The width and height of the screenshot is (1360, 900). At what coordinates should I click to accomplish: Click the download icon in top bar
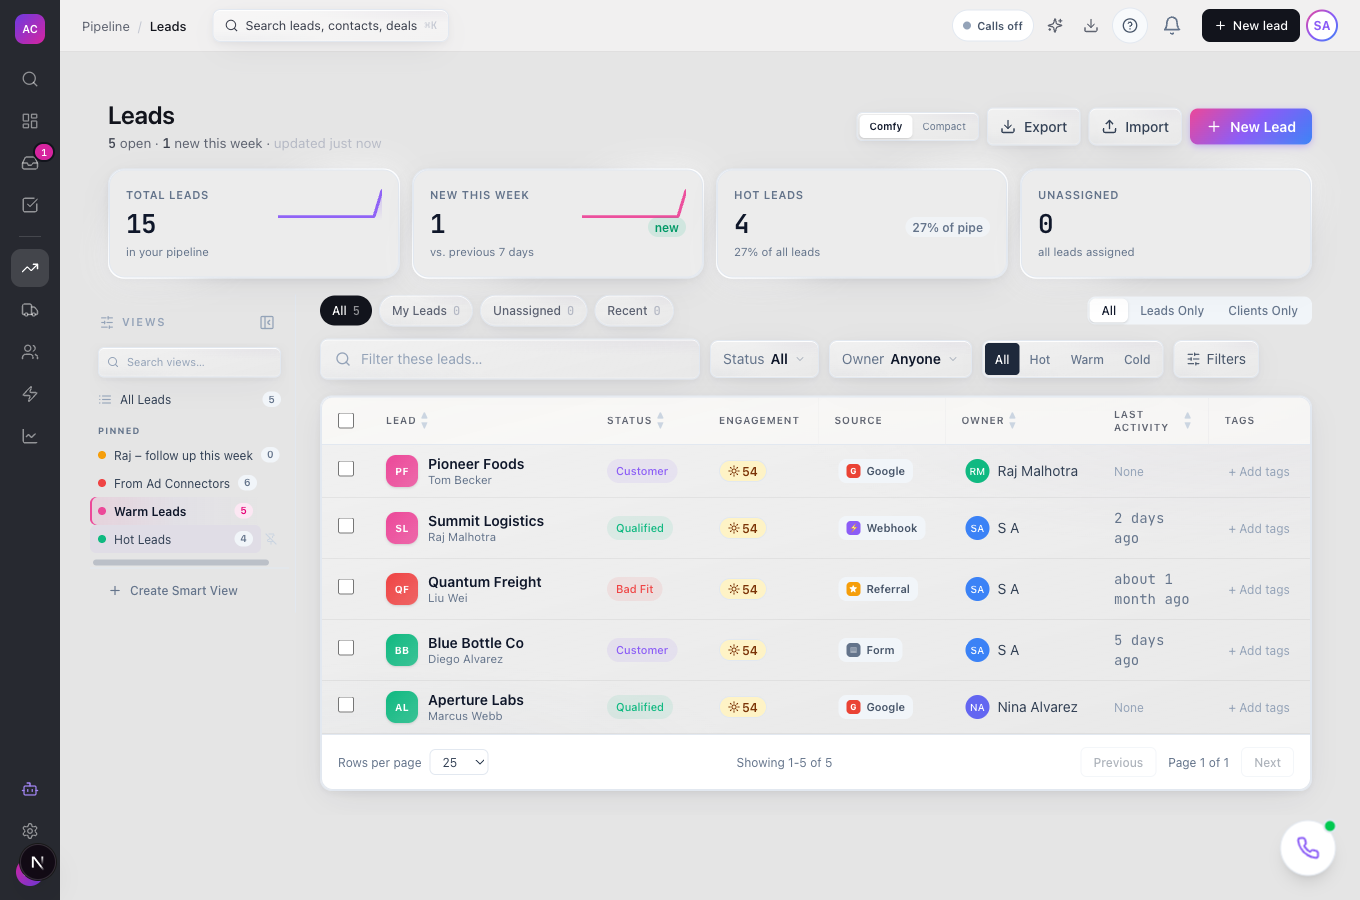(x=1091, y=26)
